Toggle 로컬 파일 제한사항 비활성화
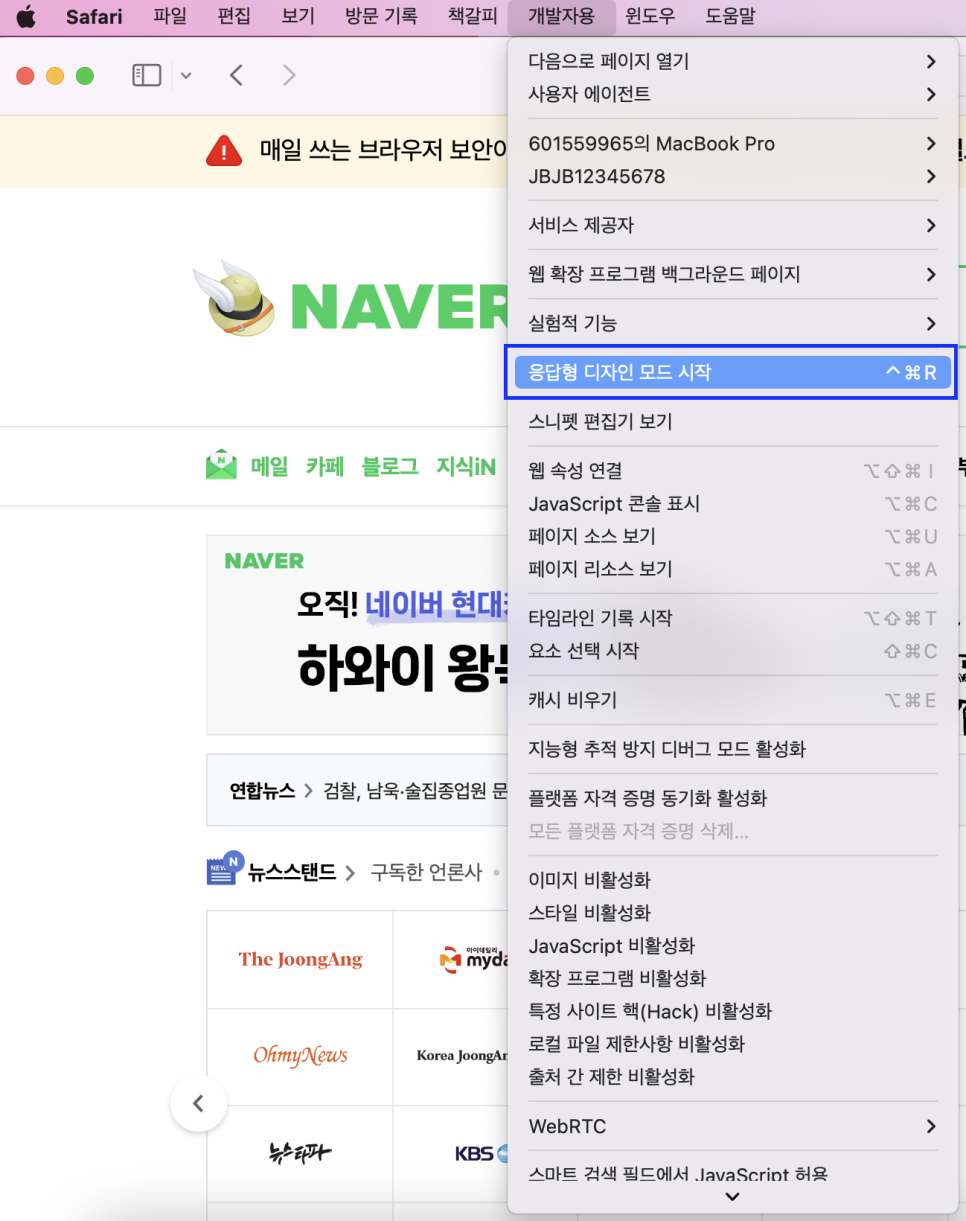 click(x=732, y=1045)
